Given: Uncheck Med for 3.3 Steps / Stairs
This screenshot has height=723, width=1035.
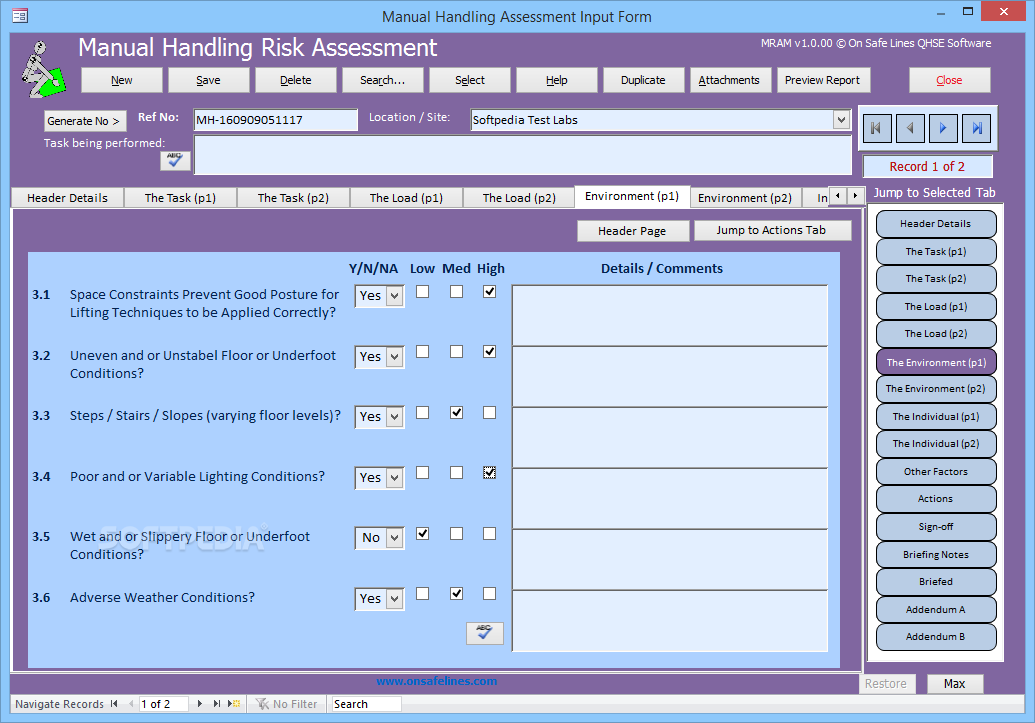Looking at the screenshot, I should tap(456, 413).
